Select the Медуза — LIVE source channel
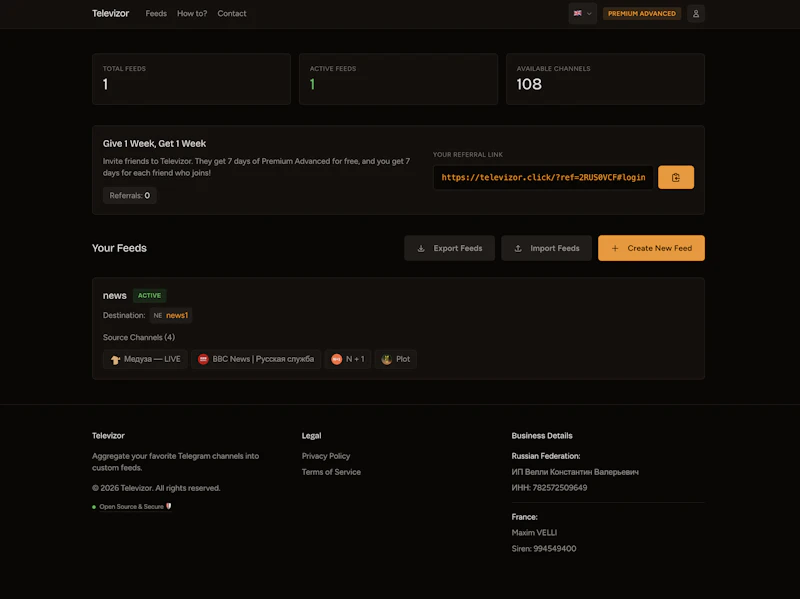The width and height of the screenshot is (800, 599). 145,359
